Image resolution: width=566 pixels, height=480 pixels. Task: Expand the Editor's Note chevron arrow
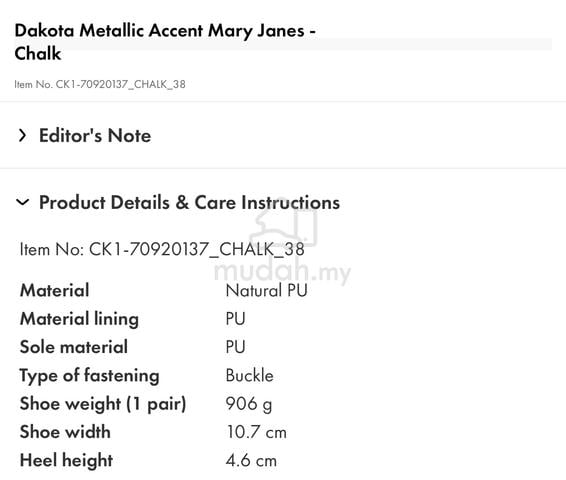coord(22,136)
